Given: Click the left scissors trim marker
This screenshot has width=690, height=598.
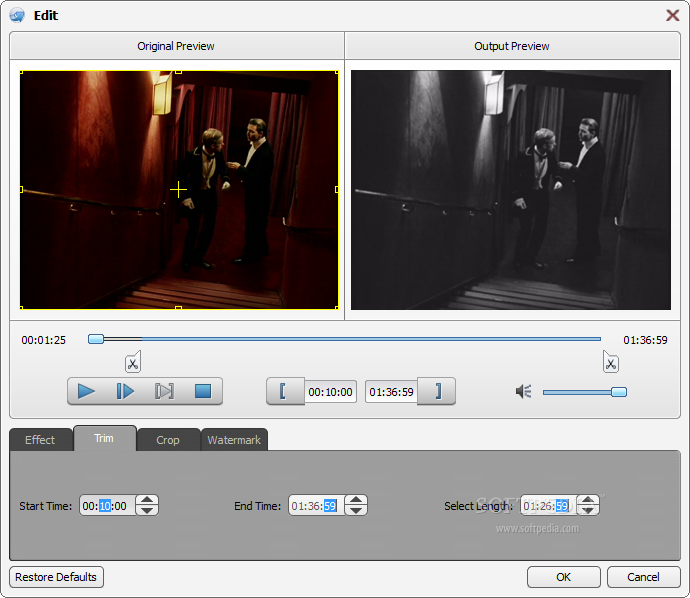Looking at the screenshot, I should (x=133, y=362).
